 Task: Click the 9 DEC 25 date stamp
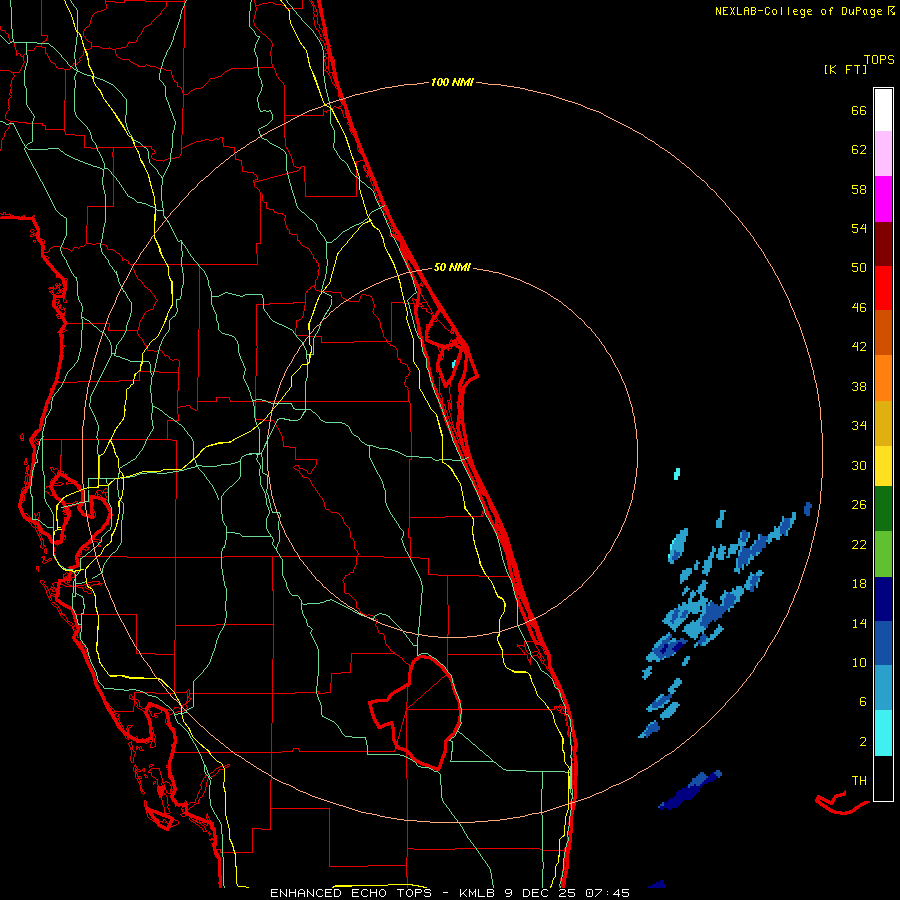(540, 893)
